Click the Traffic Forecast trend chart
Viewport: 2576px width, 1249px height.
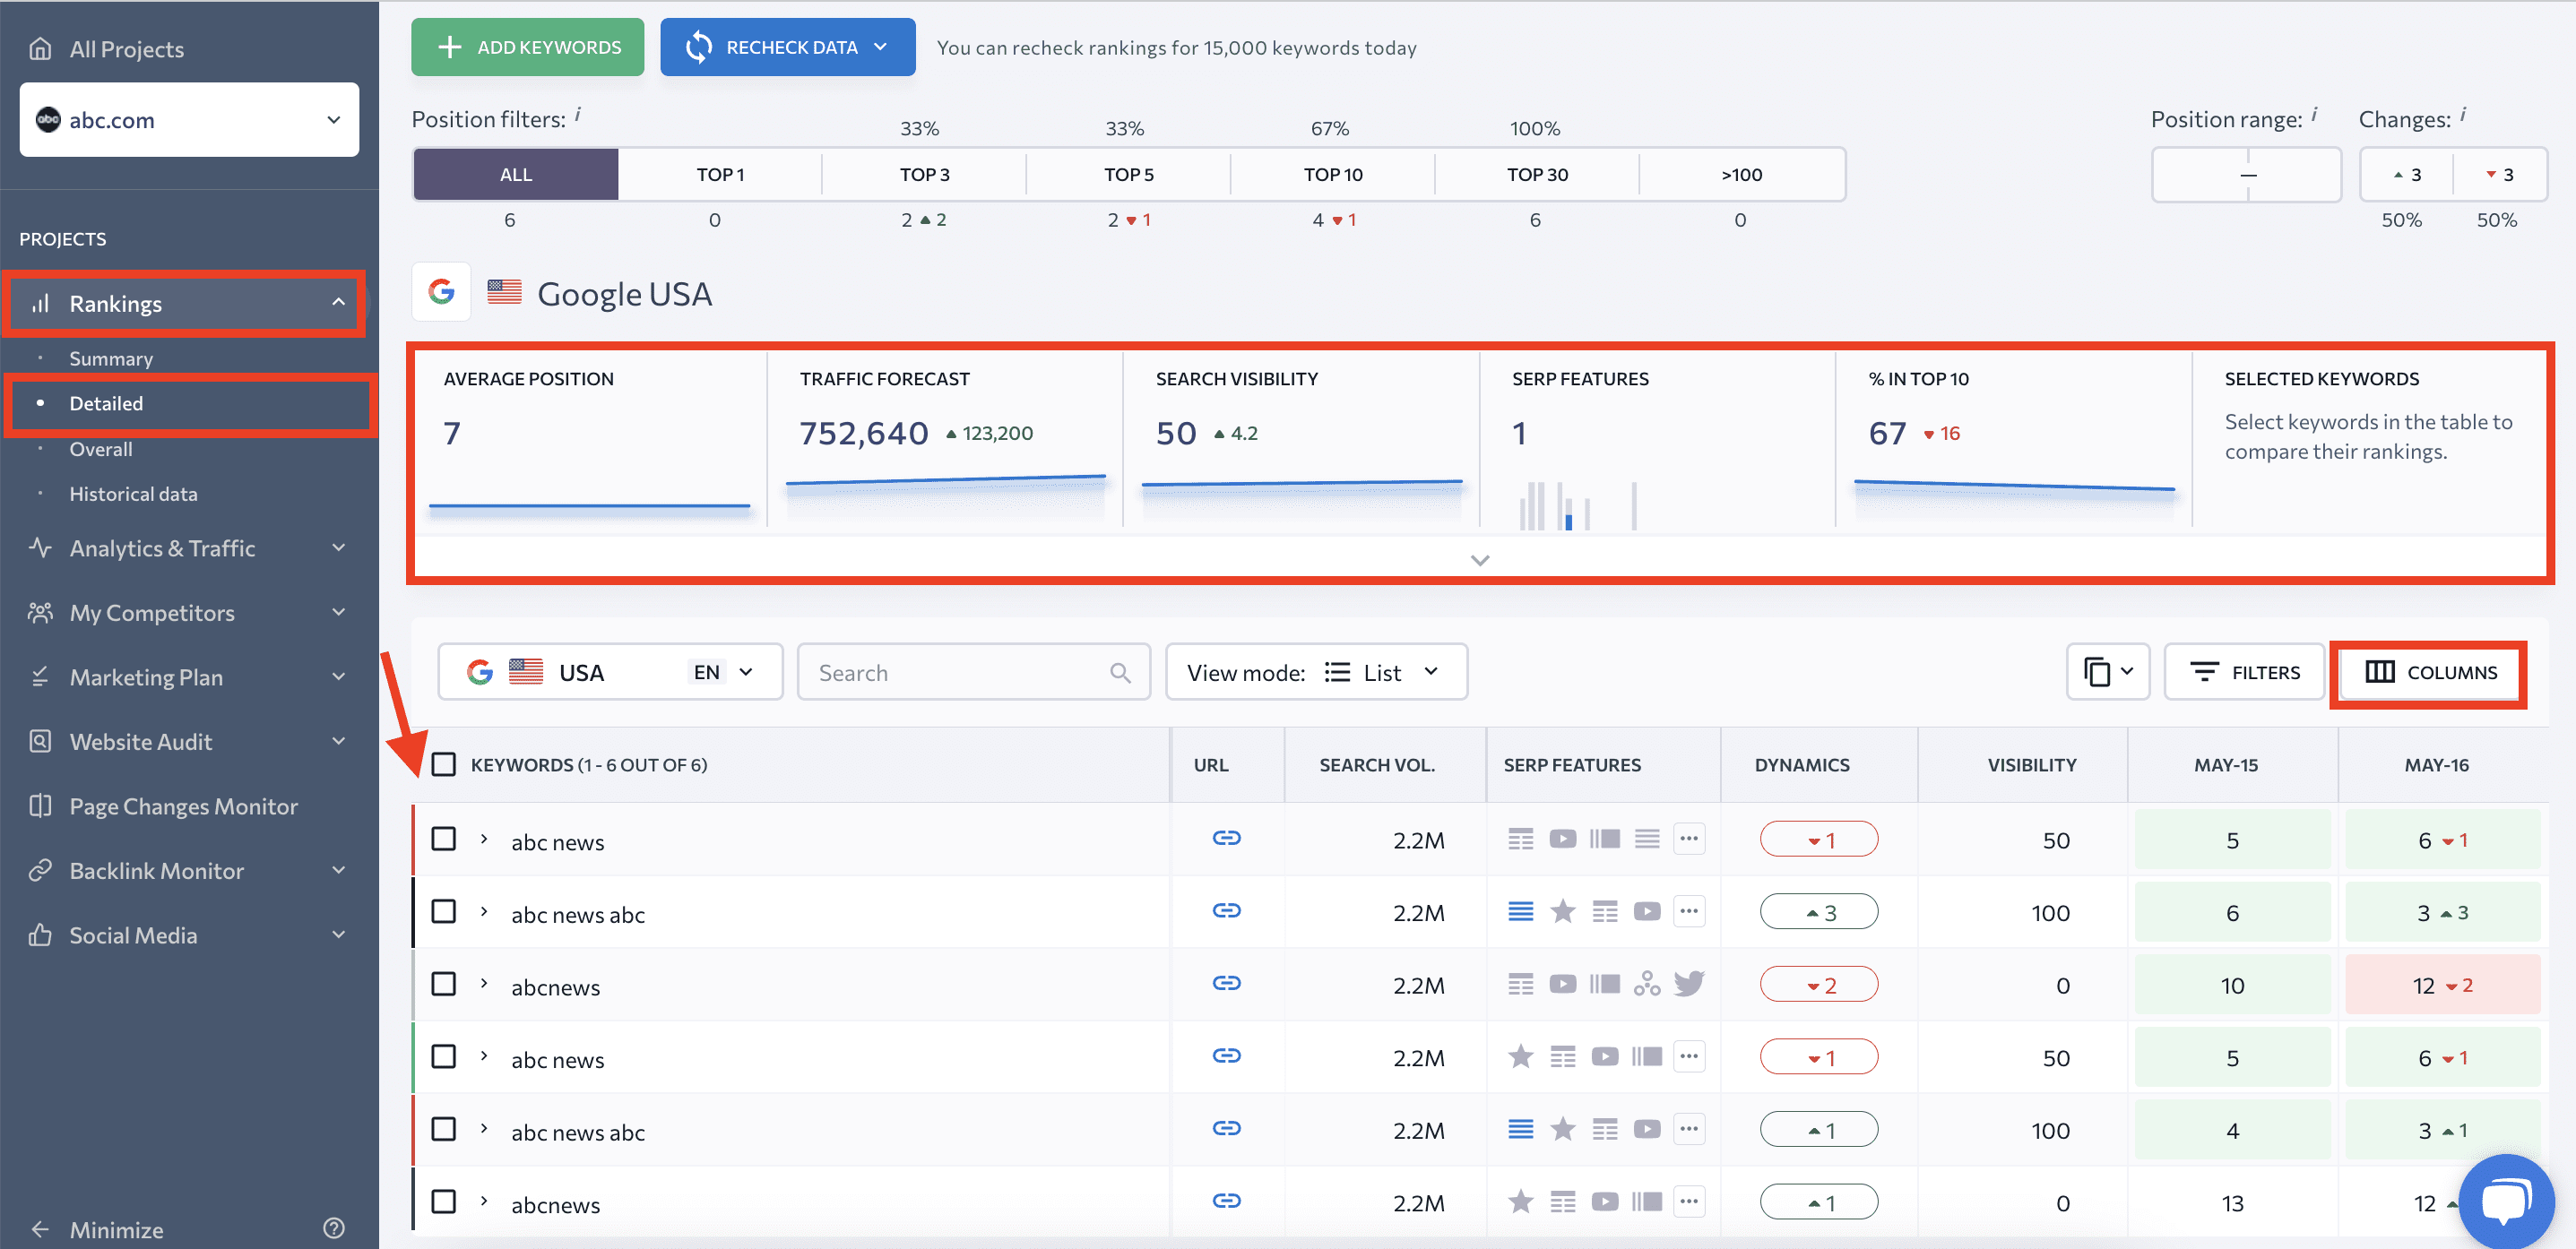tap(946, 496)
